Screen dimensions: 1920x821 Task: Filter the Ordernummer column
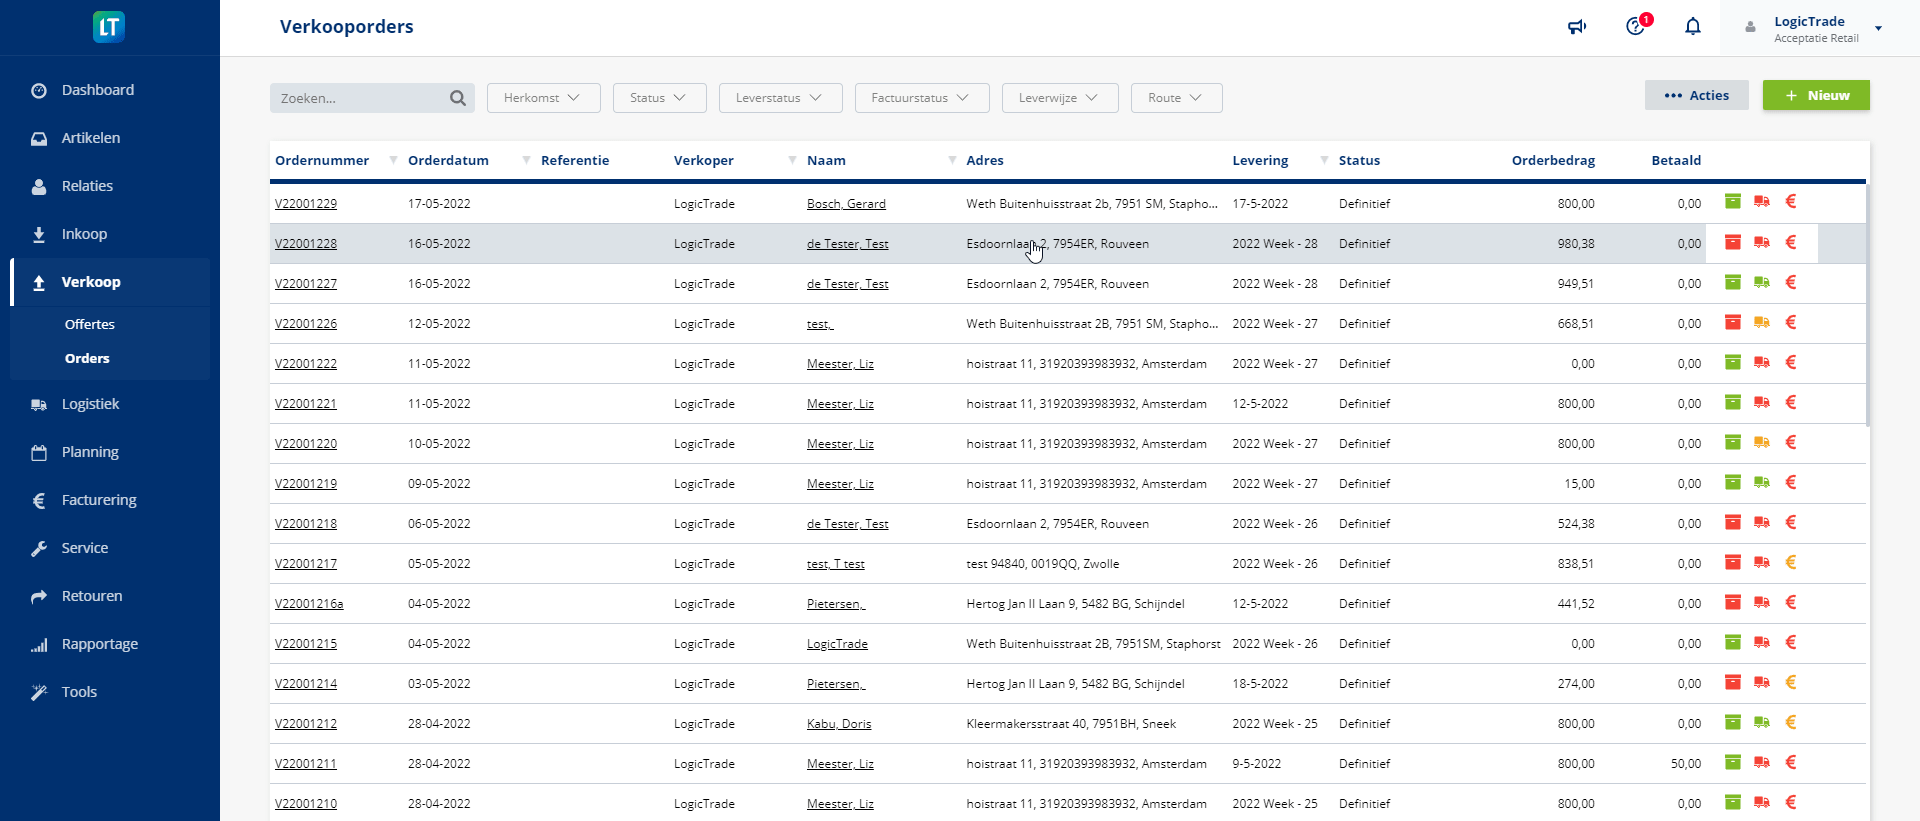pos(393,160)
